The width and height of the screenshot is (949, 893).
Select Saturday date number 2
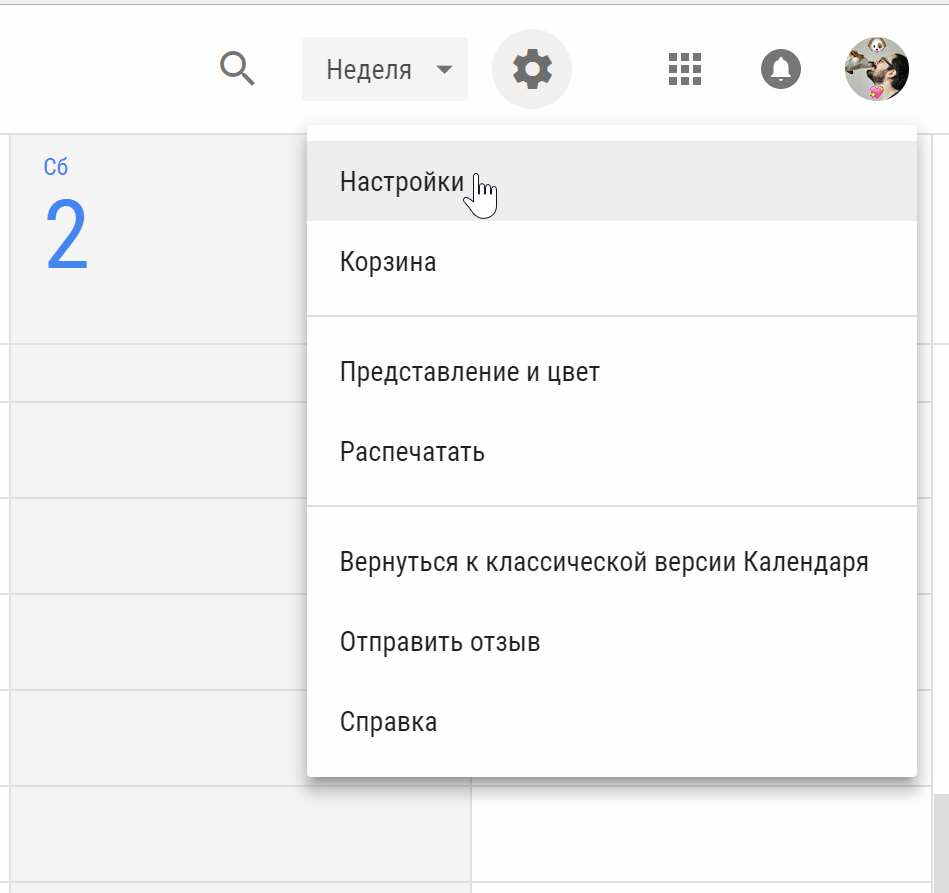pyautogui.click(x=66, y=237)
